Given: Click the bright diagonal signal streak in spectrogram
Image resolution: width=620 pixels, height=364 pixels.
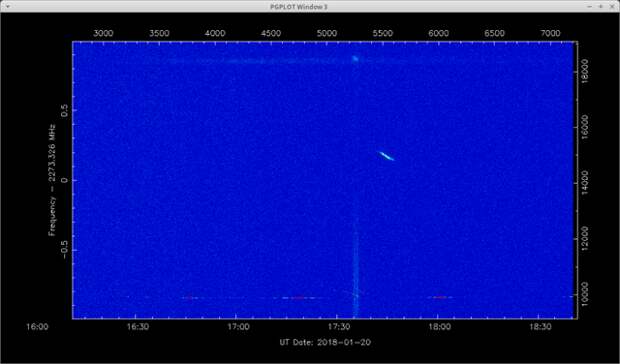Looking at the screenshot, I should coord(386,156).
